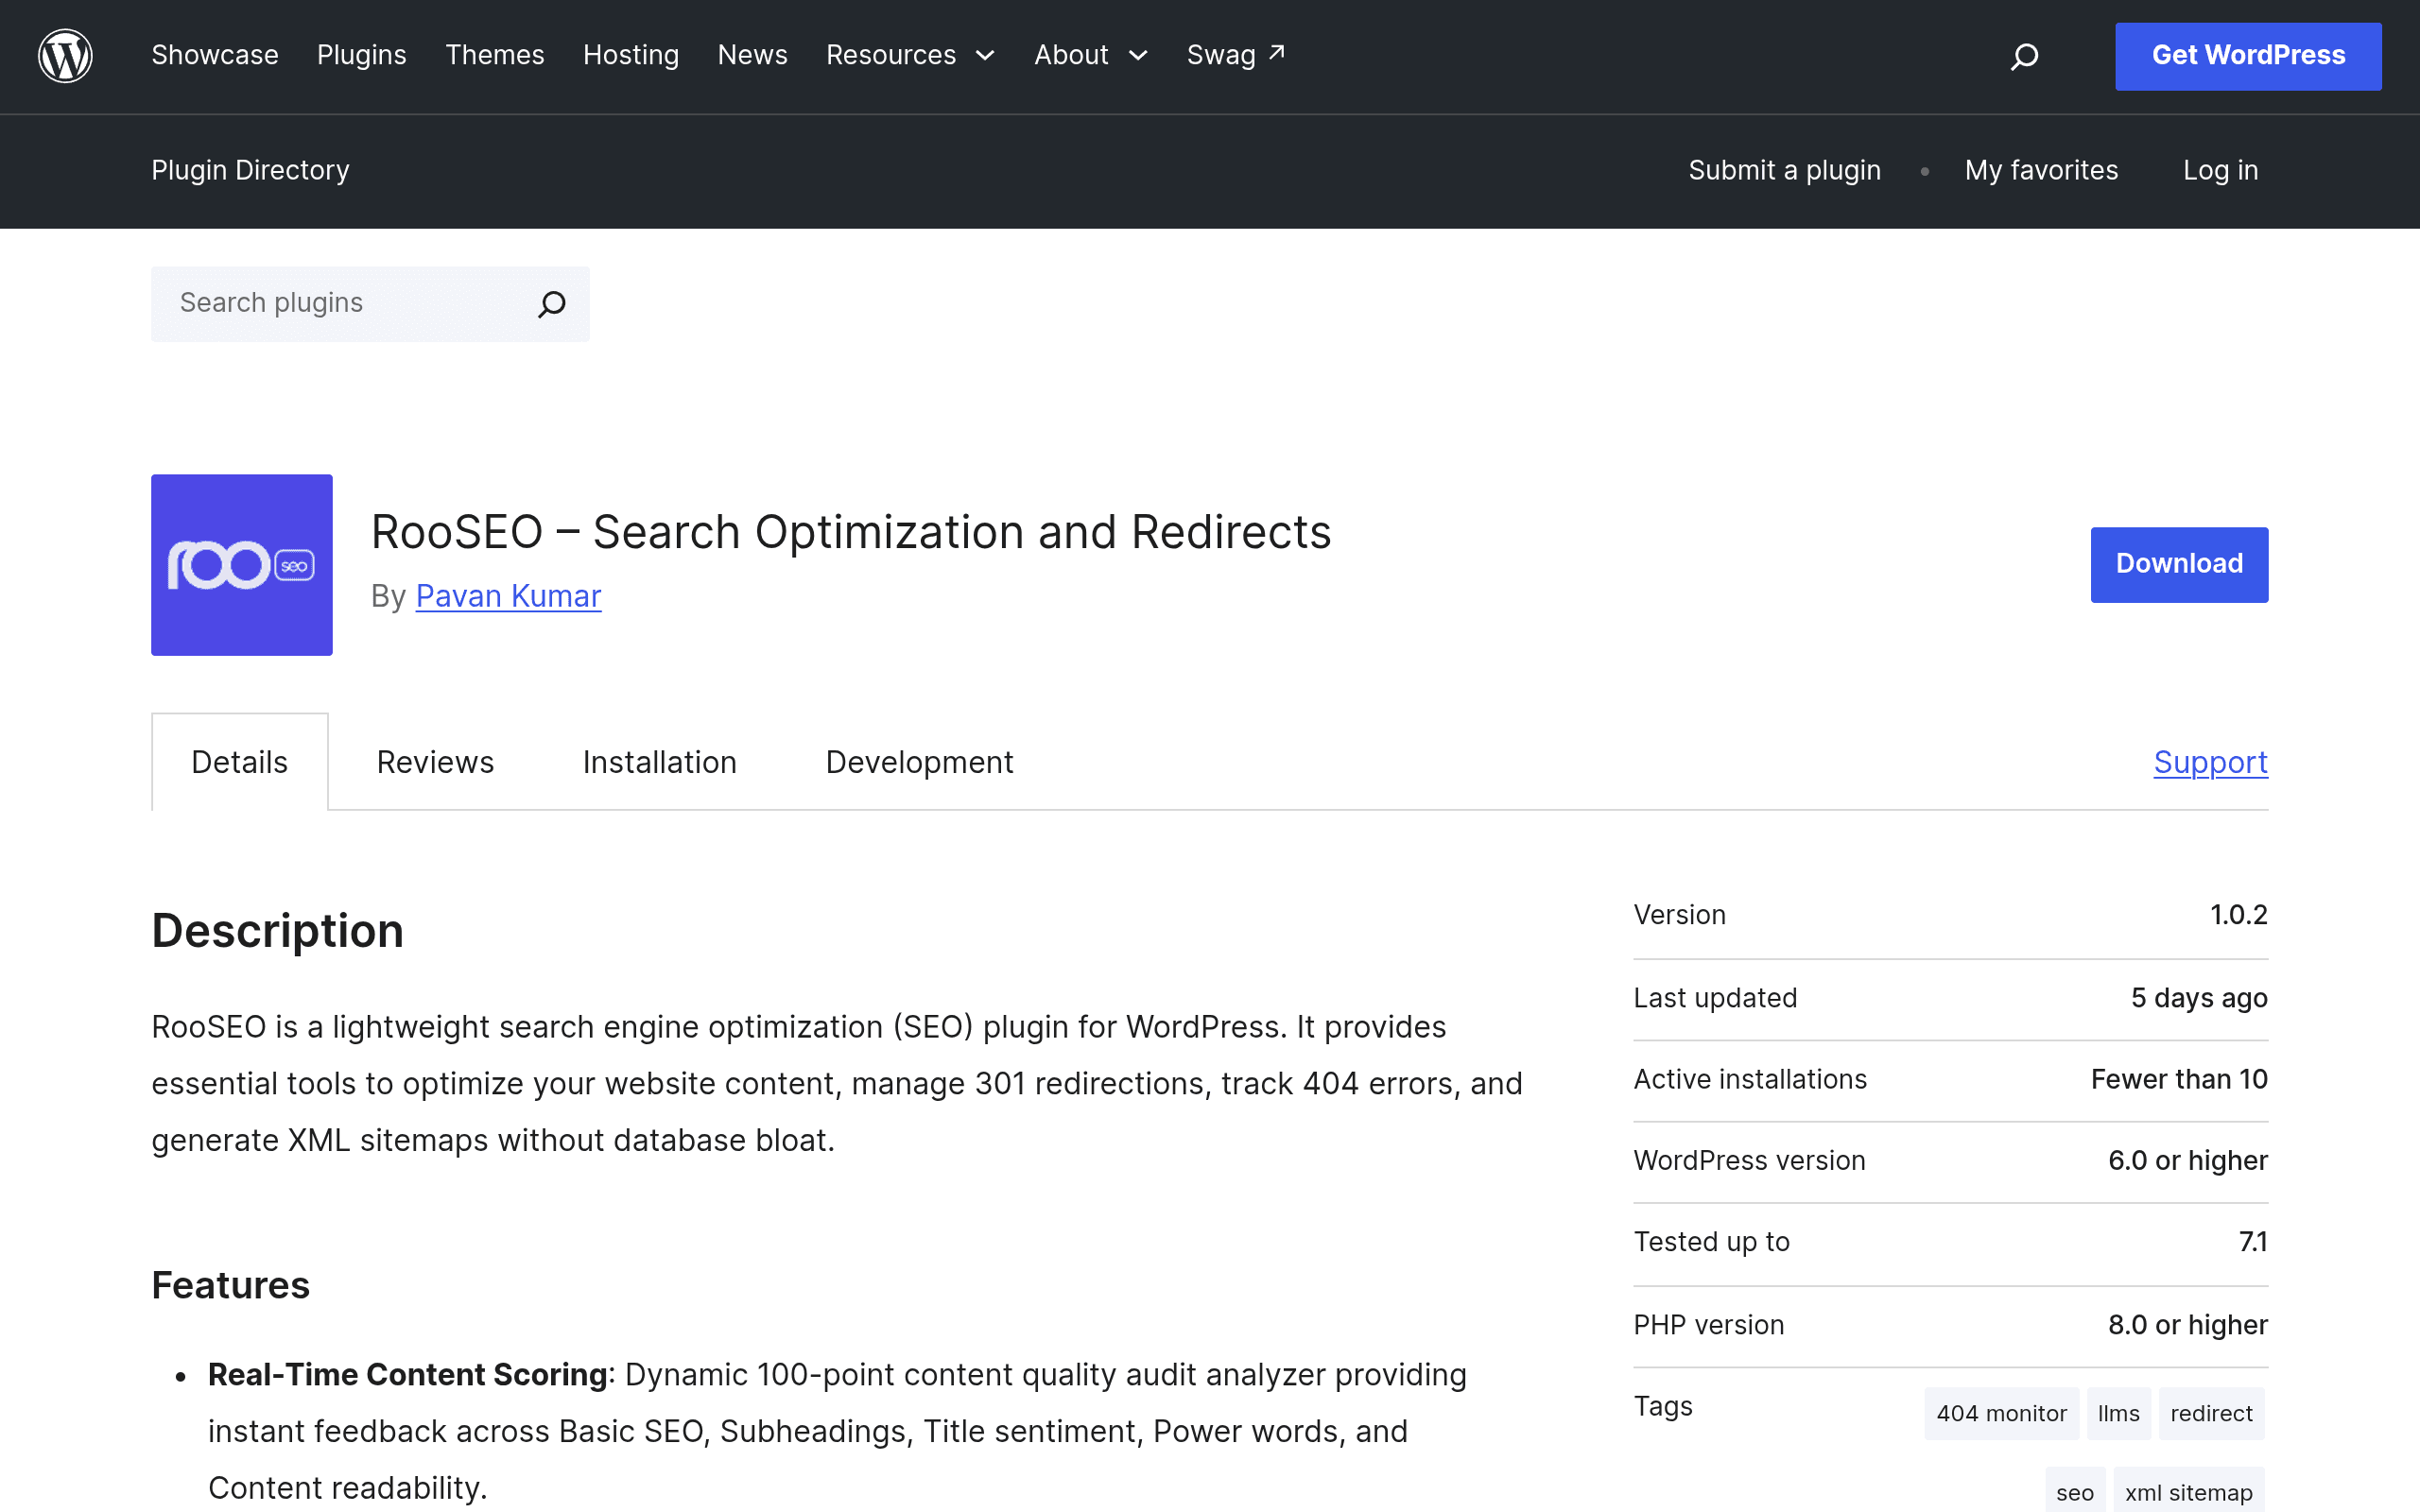Click '5 days ago' last updated value
Viewport: 2420px width, 1512px height.
tap(2199, 998)
